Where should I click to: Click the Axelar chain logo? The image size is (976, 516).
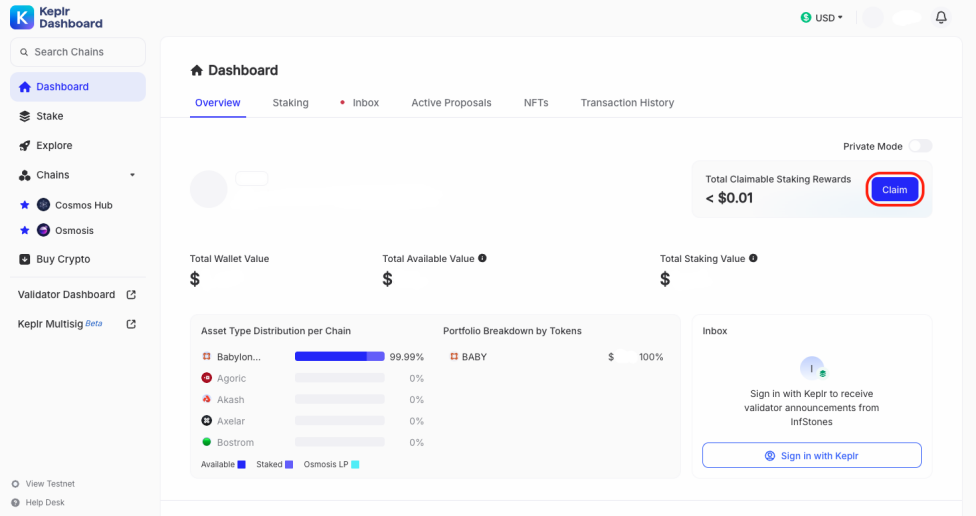(x=207, y=421)
